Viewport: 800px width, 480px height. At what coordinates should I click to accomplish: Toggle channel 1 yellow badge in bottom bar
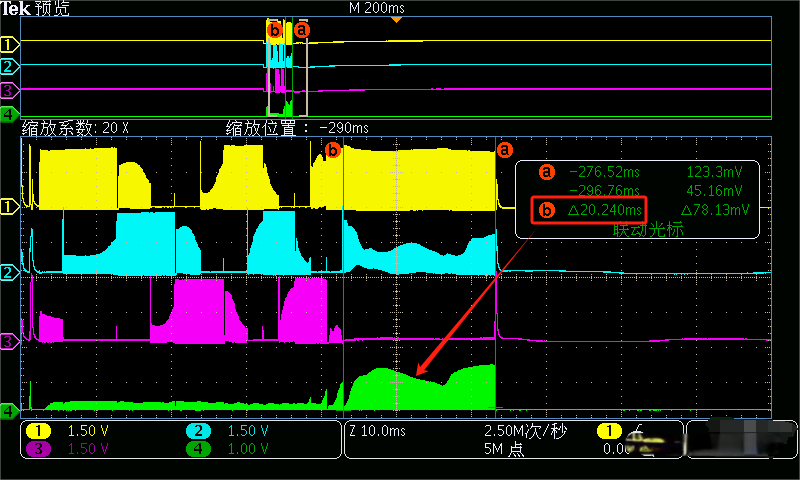point(38,431)
